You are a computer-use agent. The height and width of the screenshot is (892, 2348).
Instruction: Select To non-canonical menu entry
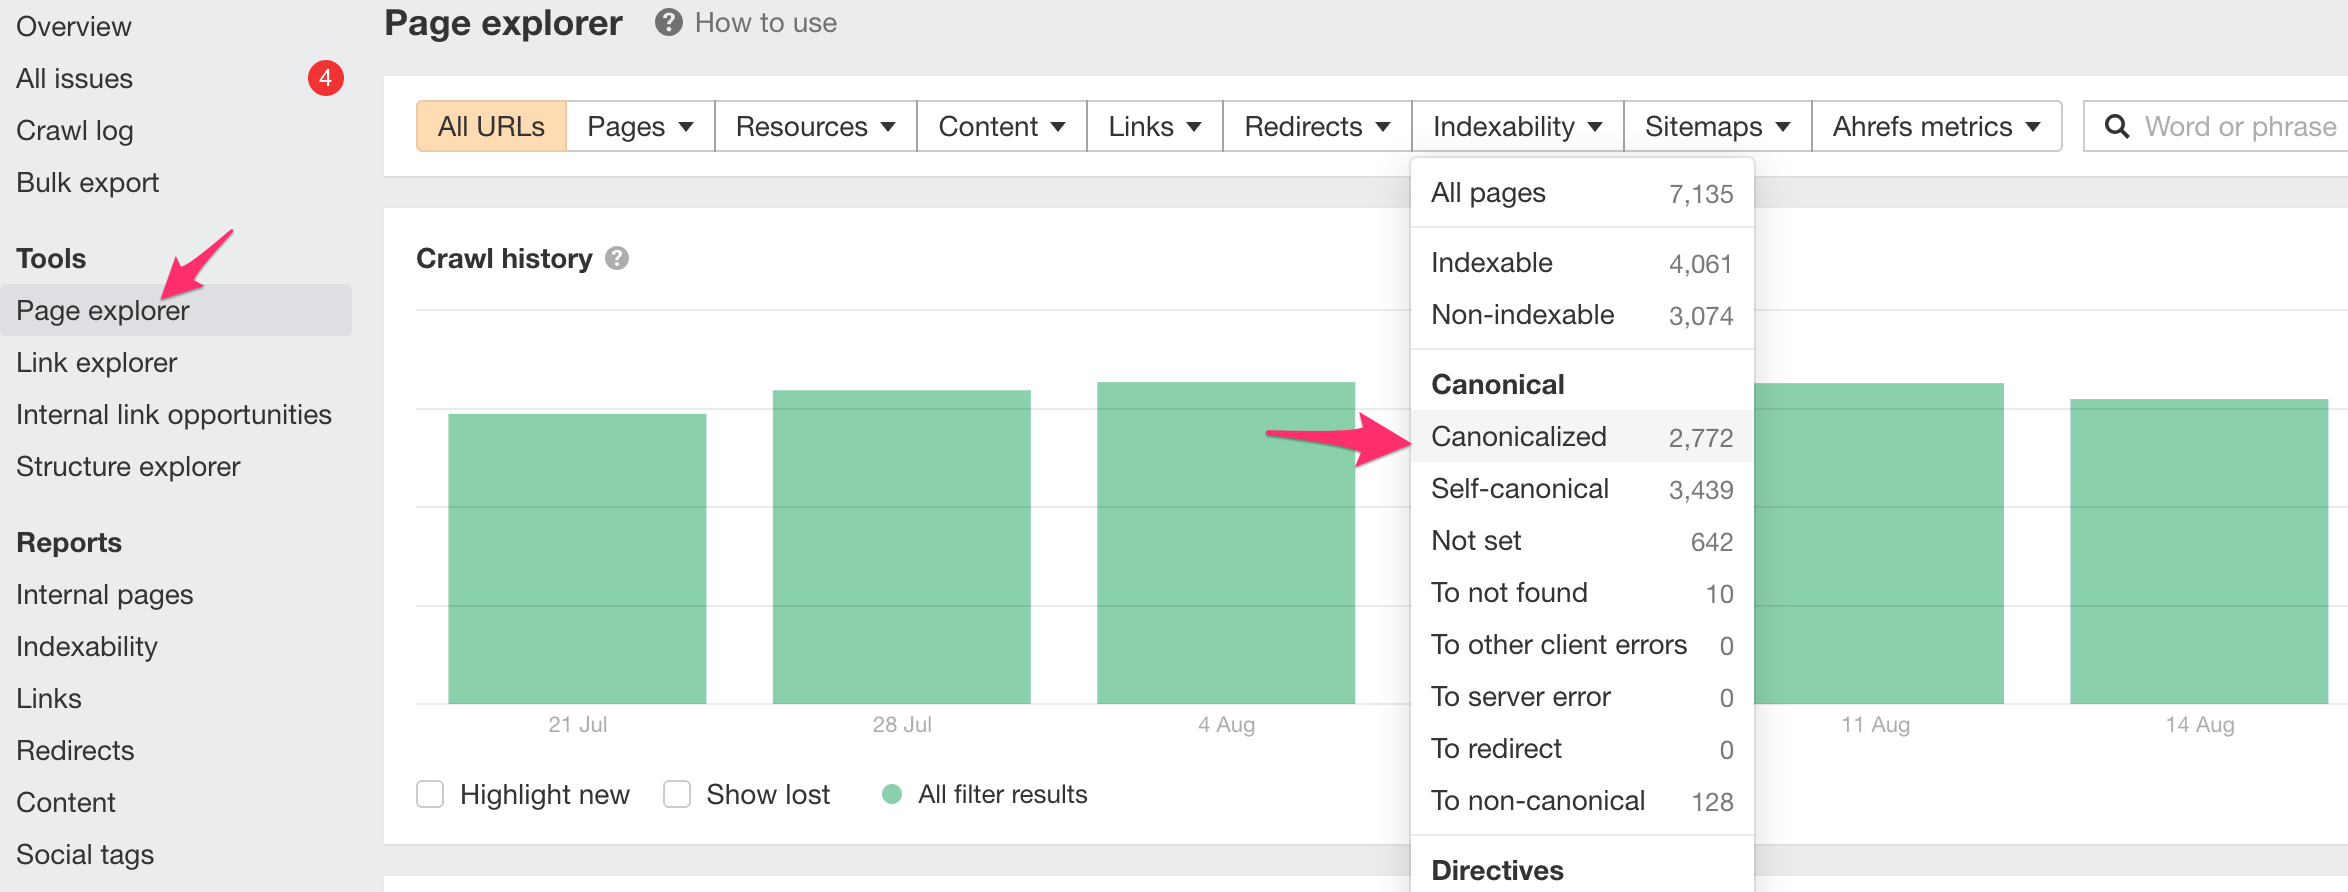(x=1582, y=801)
